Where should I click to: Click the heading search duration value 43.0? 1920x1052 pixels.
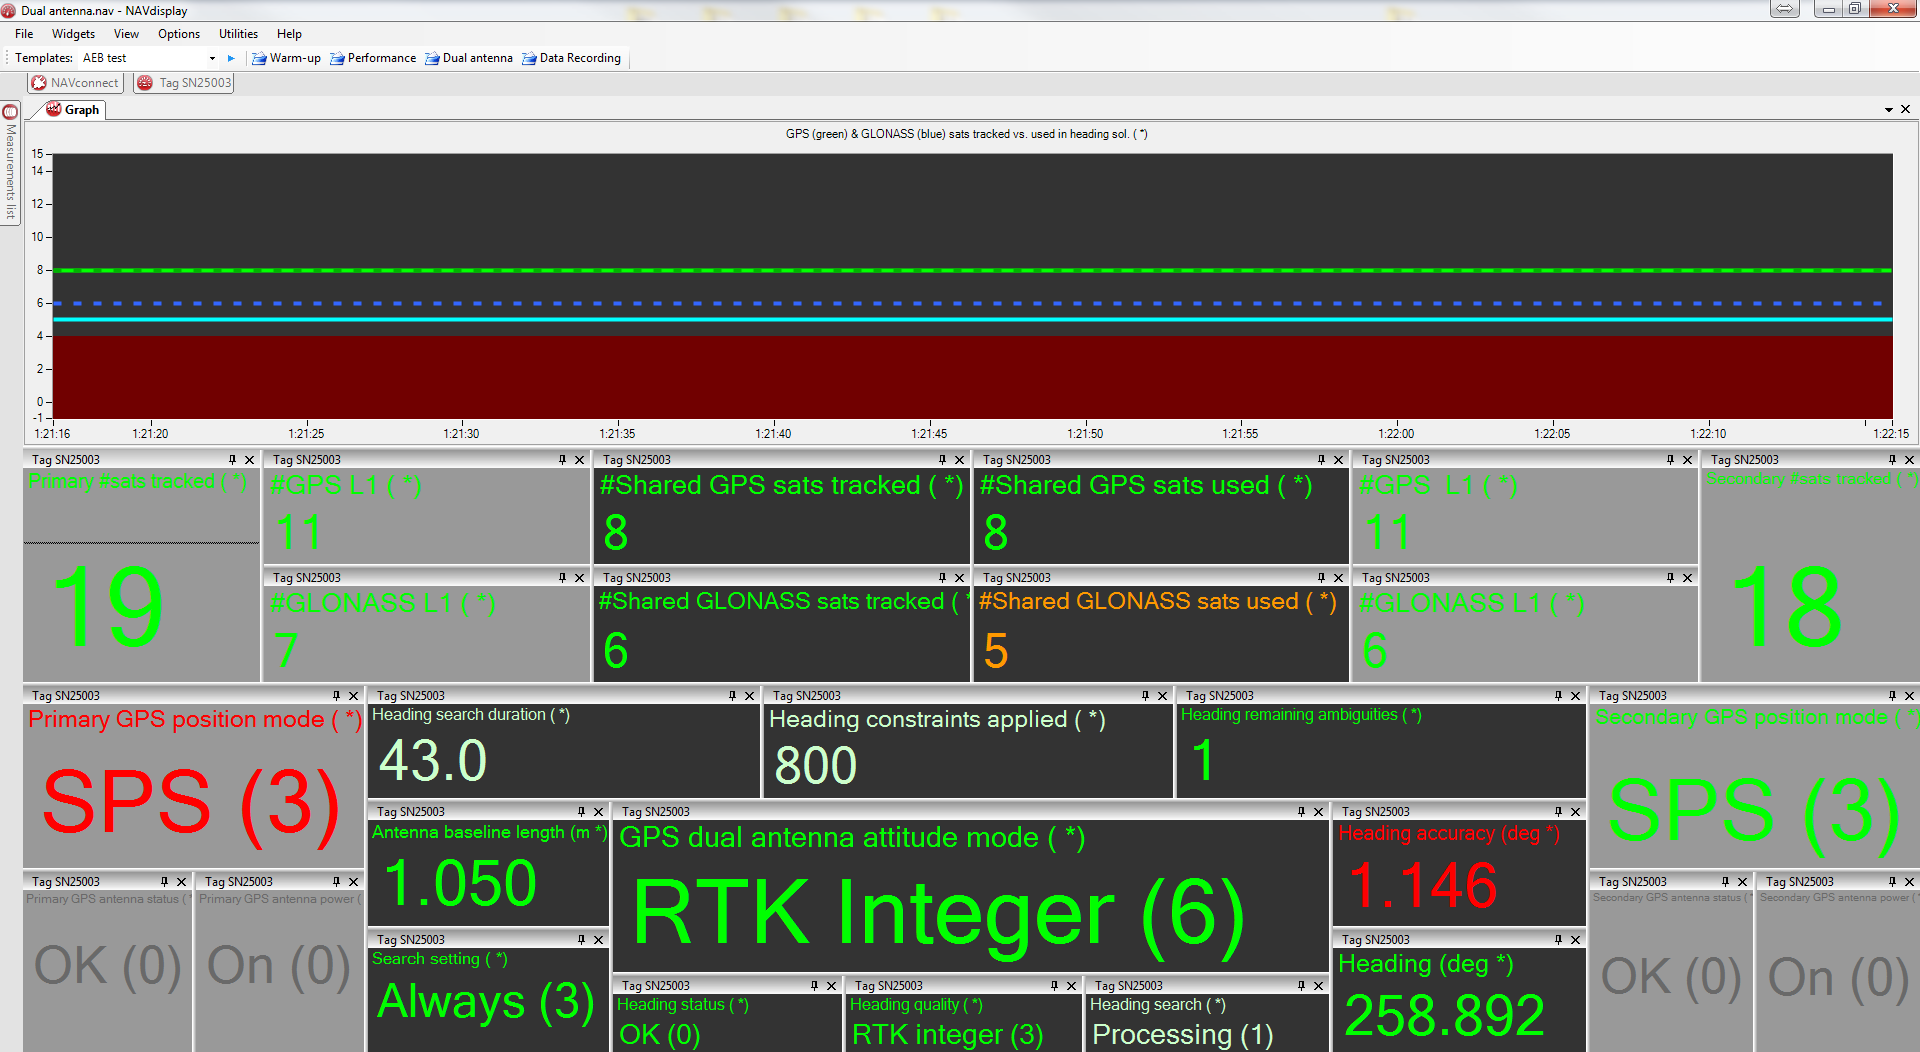click(x=433, y=761)
